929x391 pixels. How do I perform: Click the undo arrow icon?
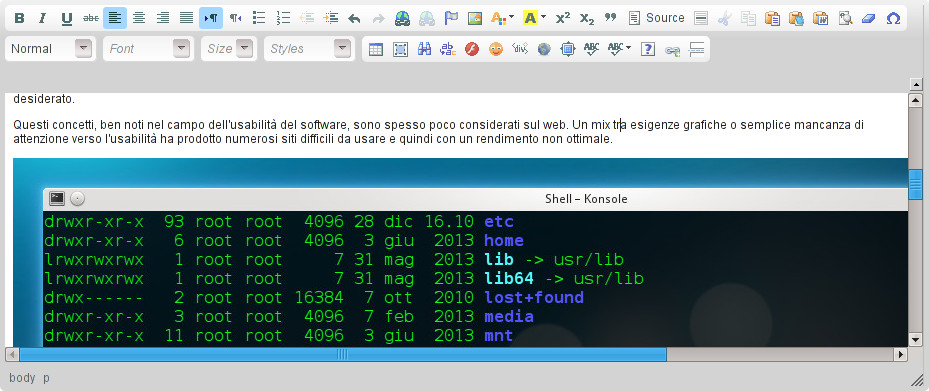click(x=354, y=18)
